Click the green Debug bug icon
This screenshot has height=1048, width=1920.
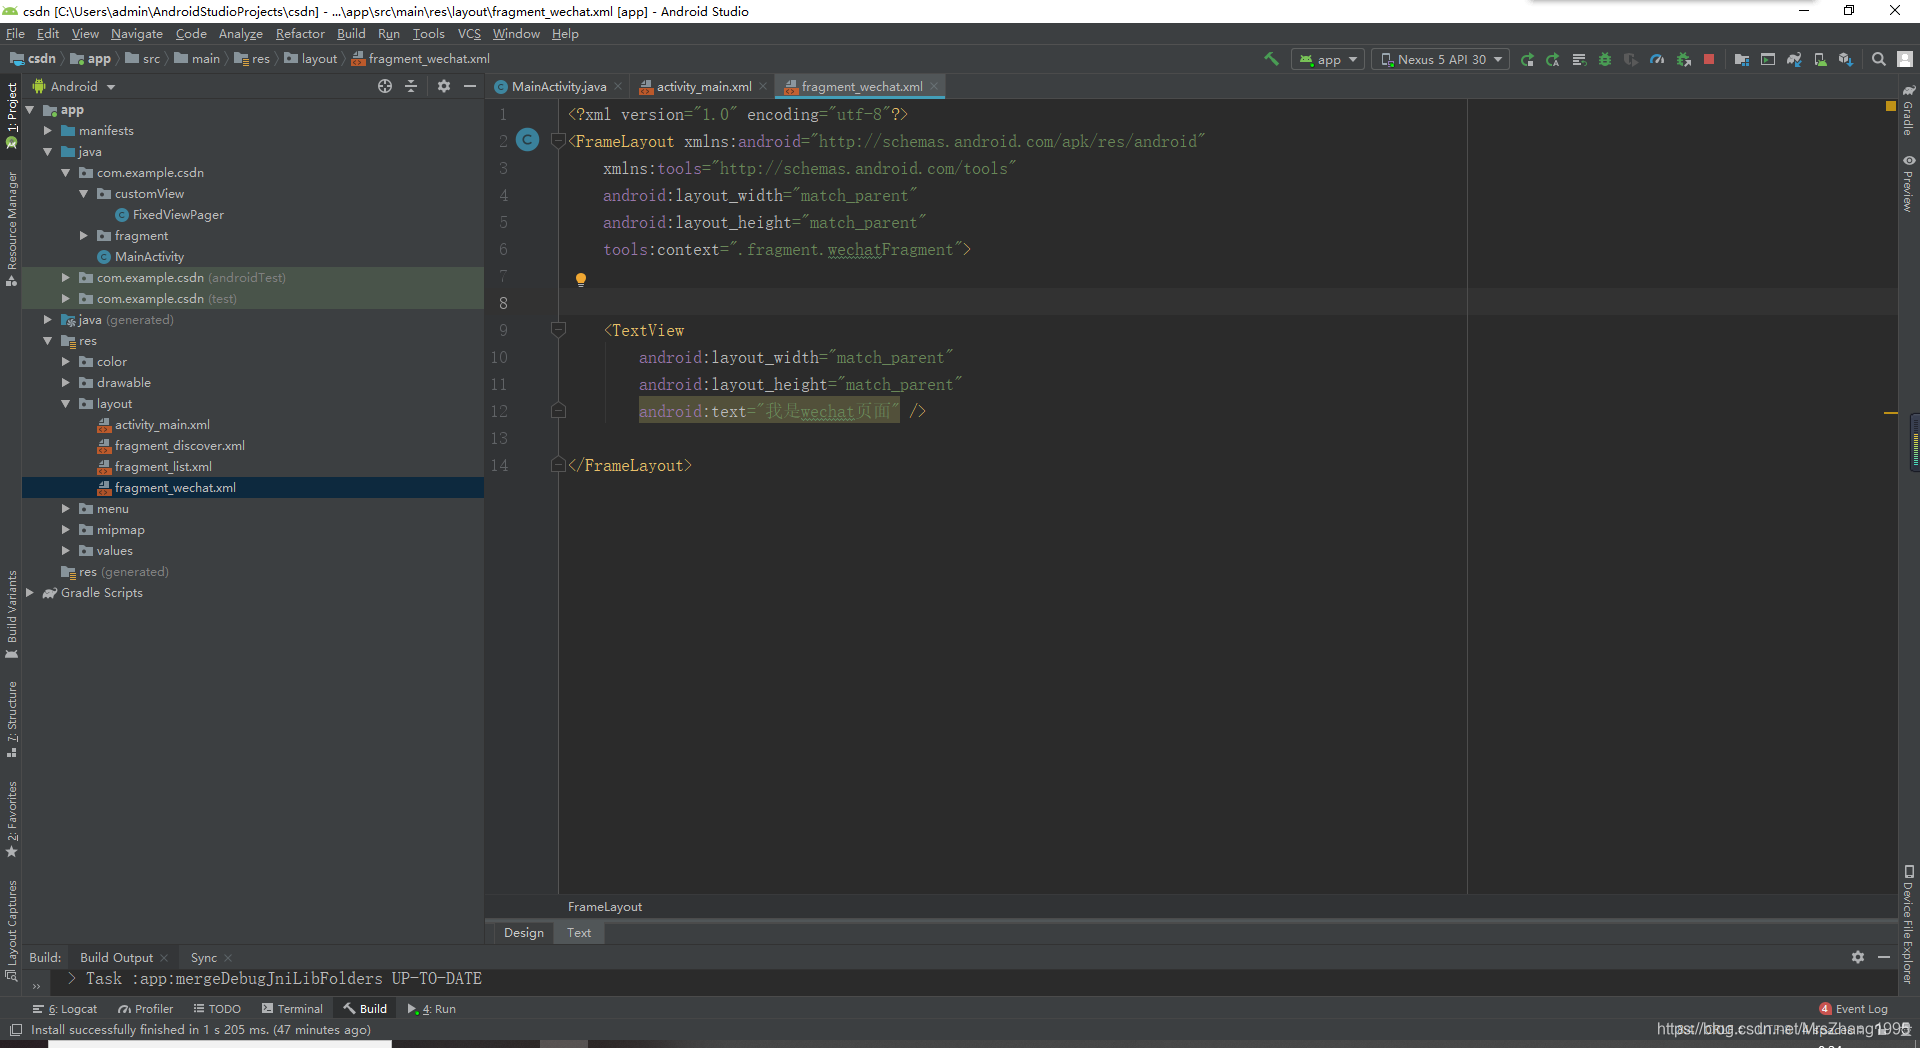click(x=1605, y=59)
